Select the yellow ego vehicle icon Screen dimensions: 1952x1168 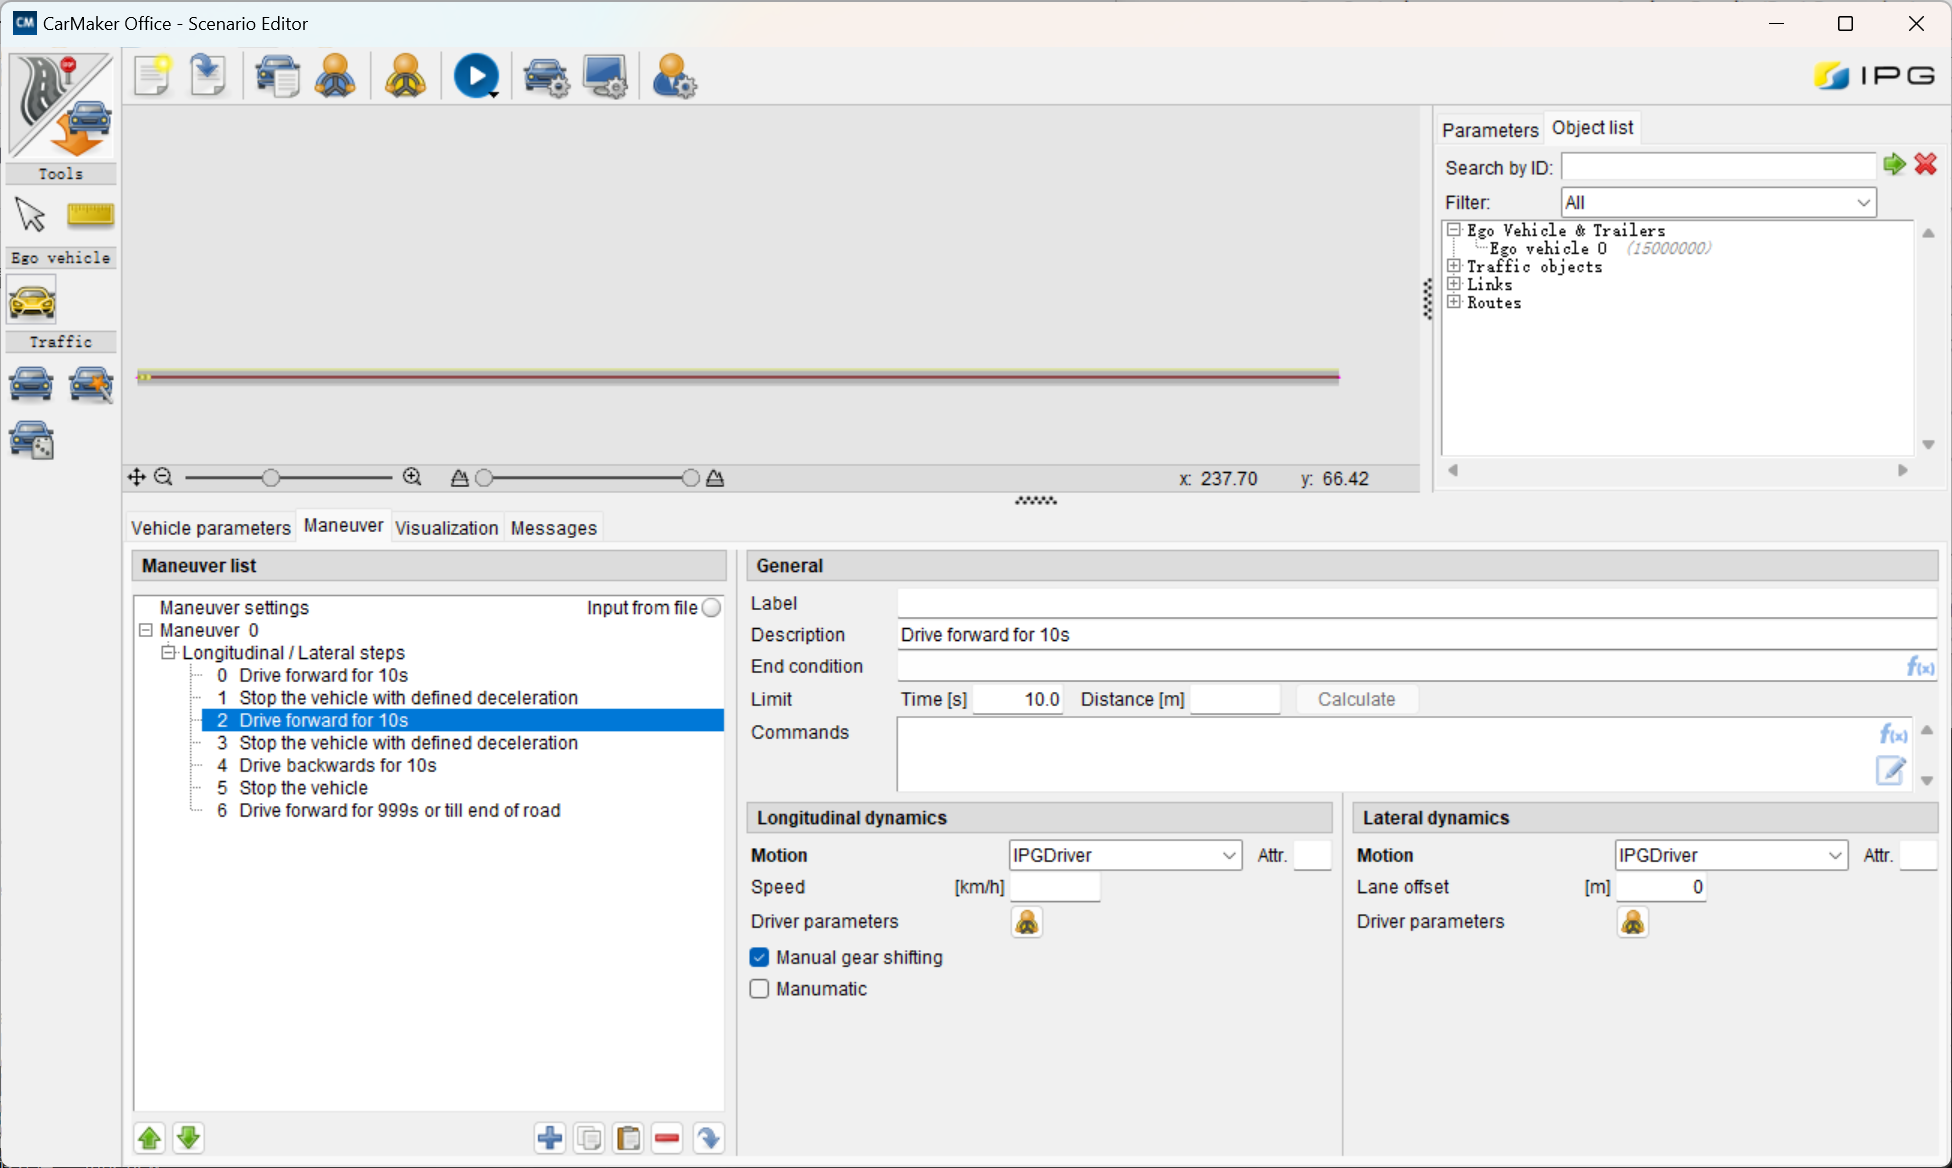pos(32,300)
